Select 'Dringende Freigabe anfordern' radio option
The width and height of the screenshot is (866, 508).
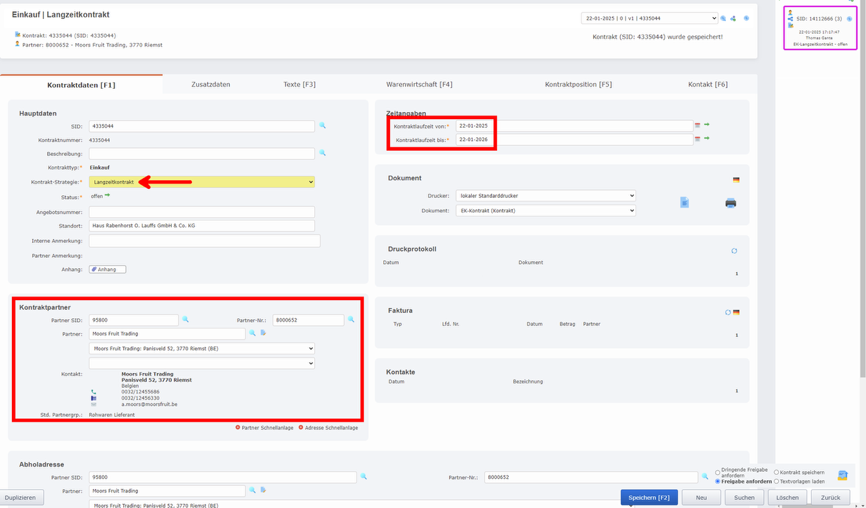(718, 472)
